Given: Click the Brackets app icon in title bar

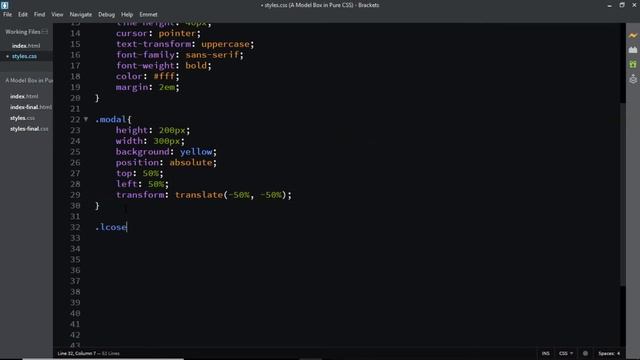Looking at the screenshot, I should (4, 5).
